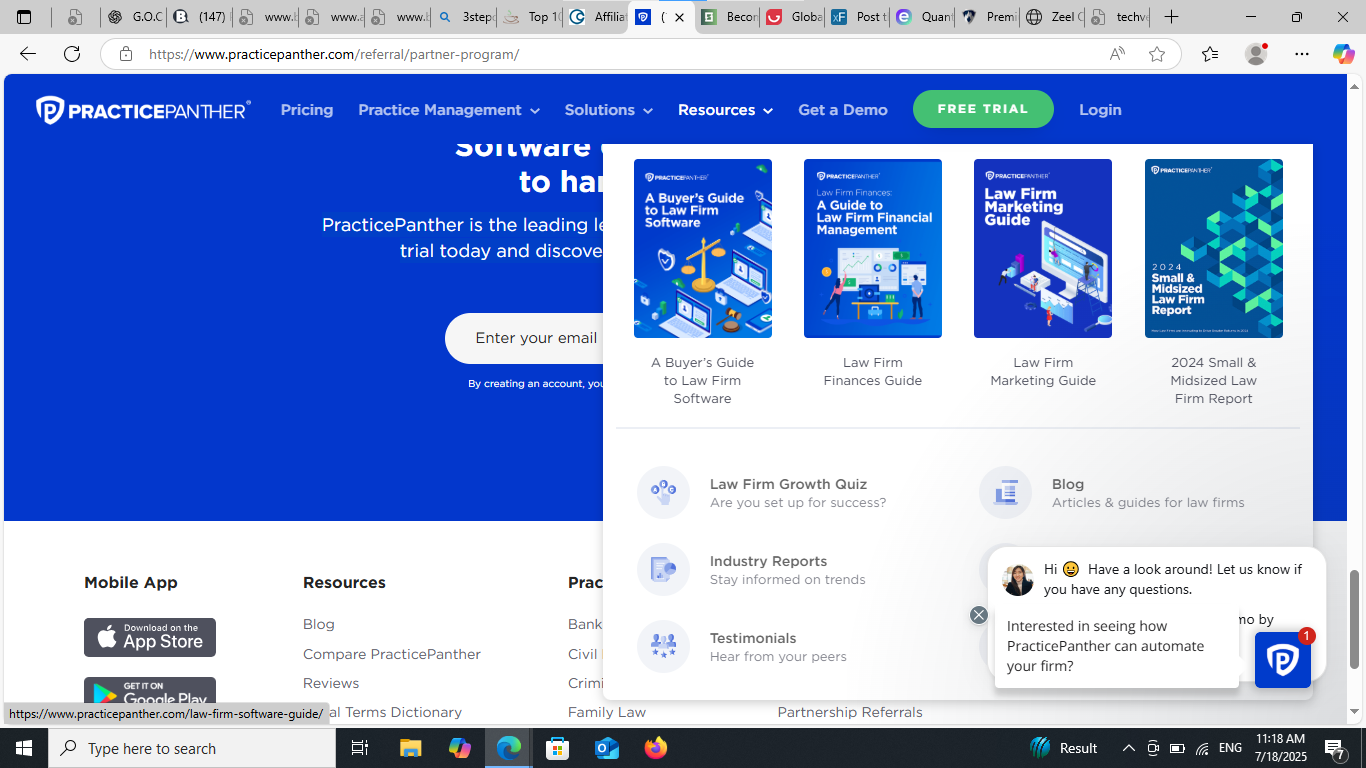The image size is (1366, 768).
Task: Add this page to favorites star
Action: coord(1157,54)
